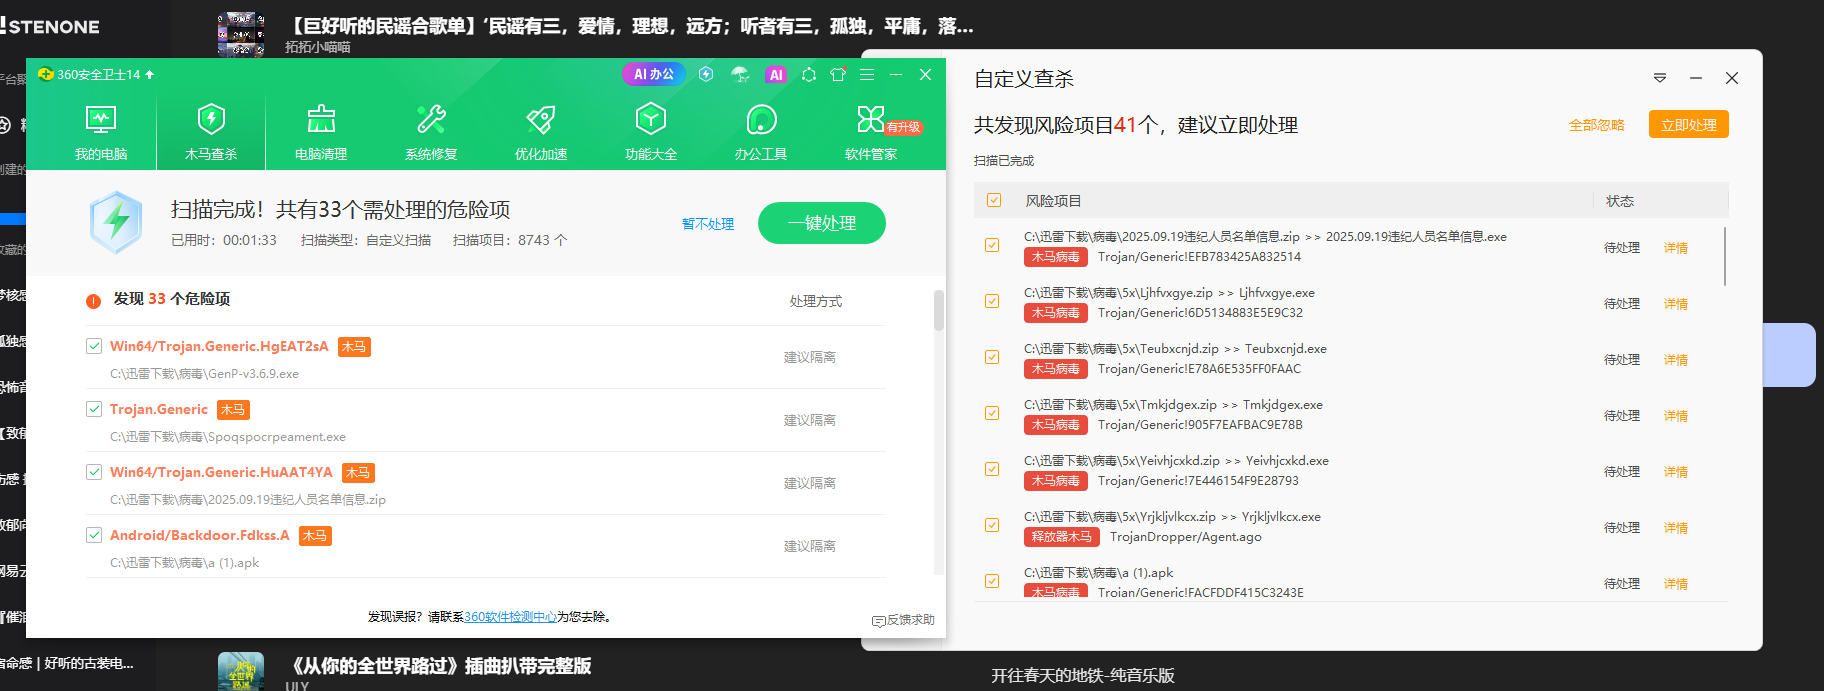The image size is (1824, 691).
Task: Click the 状态 column header
Action: (1620, 201)
